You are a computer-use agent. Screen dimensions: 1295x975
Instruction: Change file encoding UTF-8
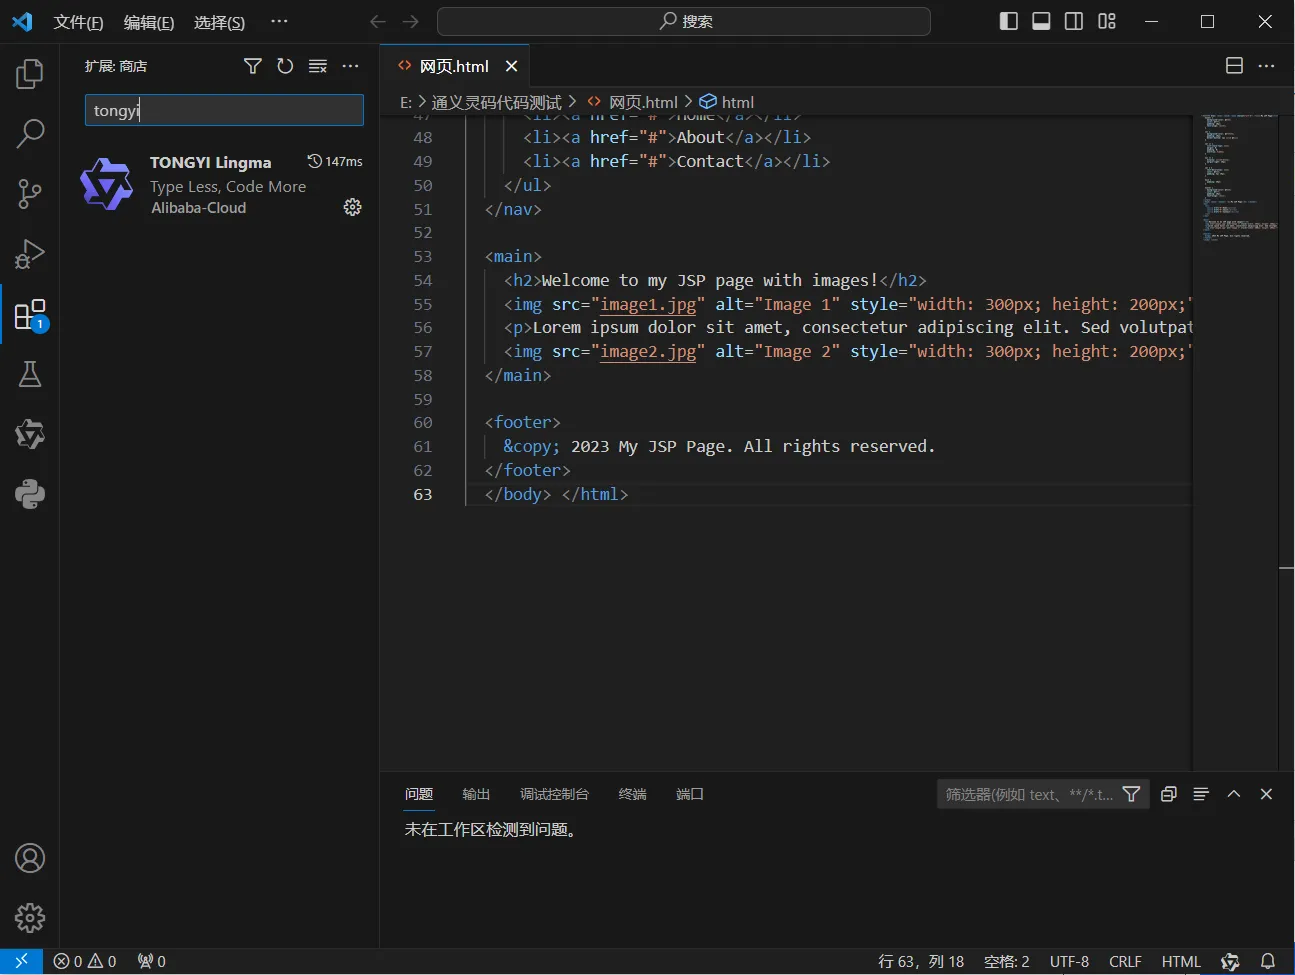(1069, 961)
